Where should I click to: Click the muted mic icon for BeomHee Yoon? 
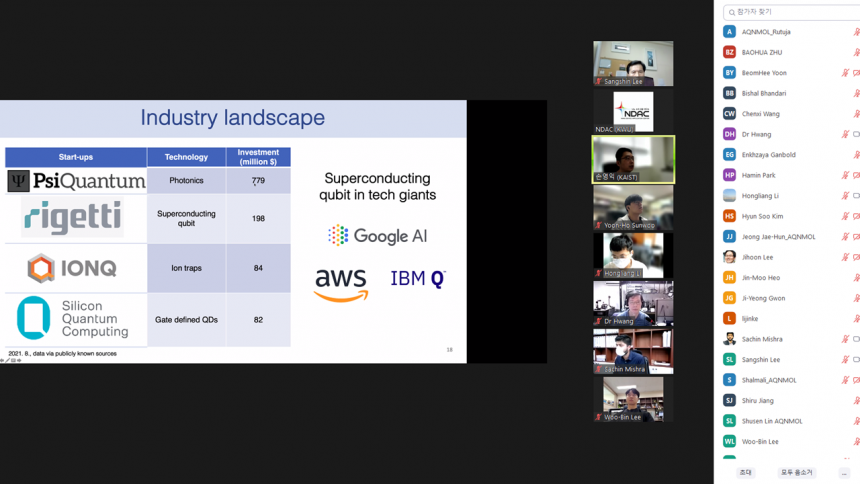(x=845, y=72)
